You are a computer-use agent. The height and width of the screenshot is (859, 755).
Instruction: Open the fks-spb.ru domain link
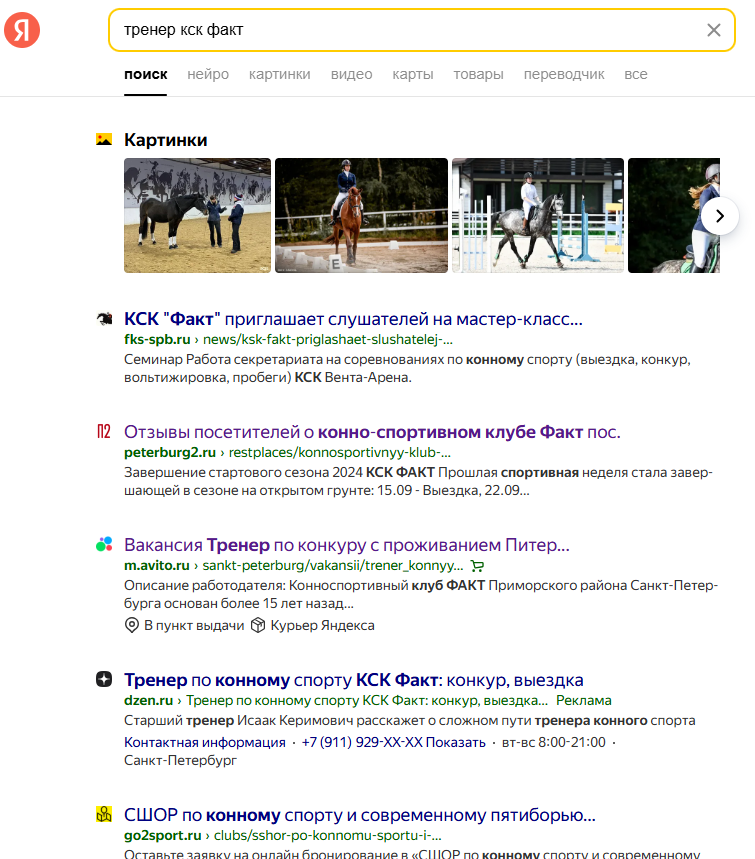(x=157, y=339)
